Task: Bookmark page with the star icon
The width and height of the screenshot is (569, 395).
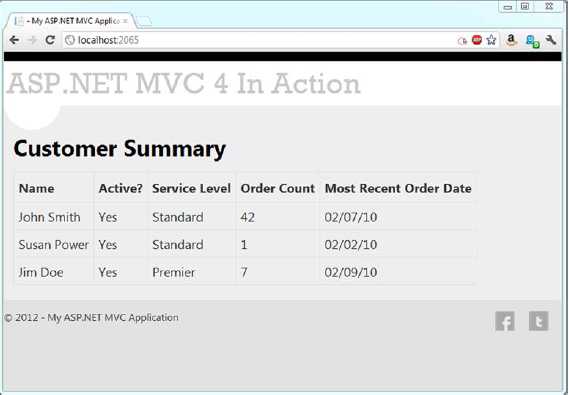Action: tap(491, 40)
